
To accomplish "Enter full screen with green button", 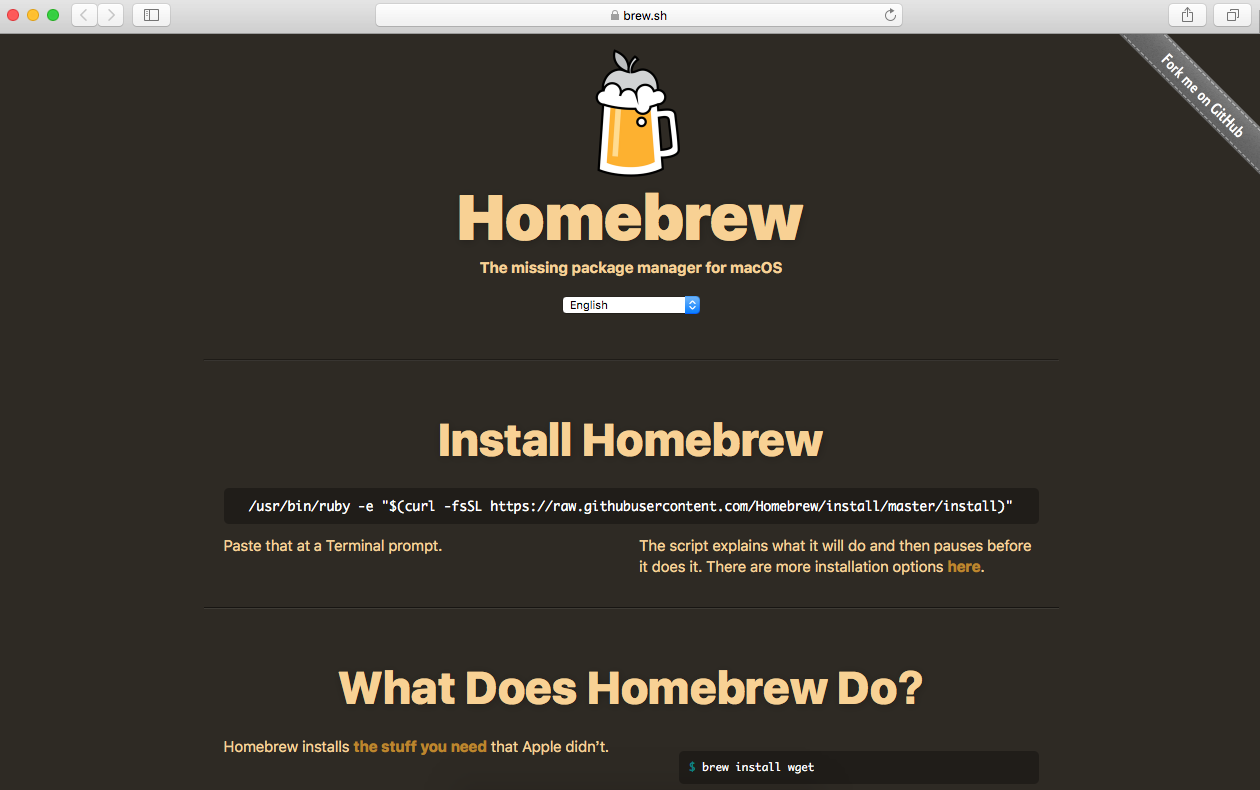I will point(53,15).
